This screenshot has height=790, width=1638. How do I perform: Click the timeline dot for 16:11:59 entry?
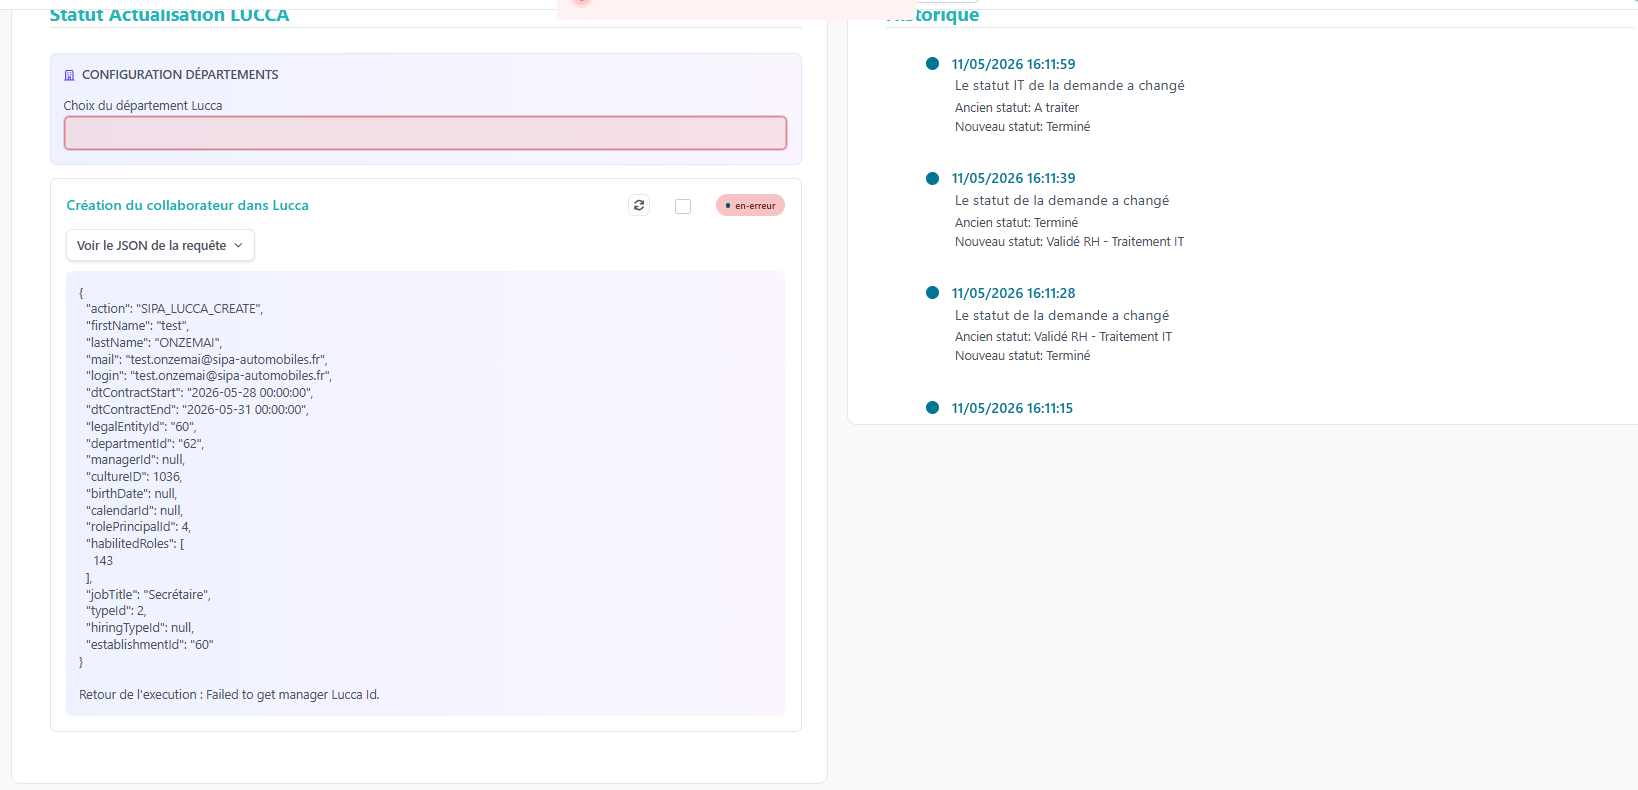932,63
